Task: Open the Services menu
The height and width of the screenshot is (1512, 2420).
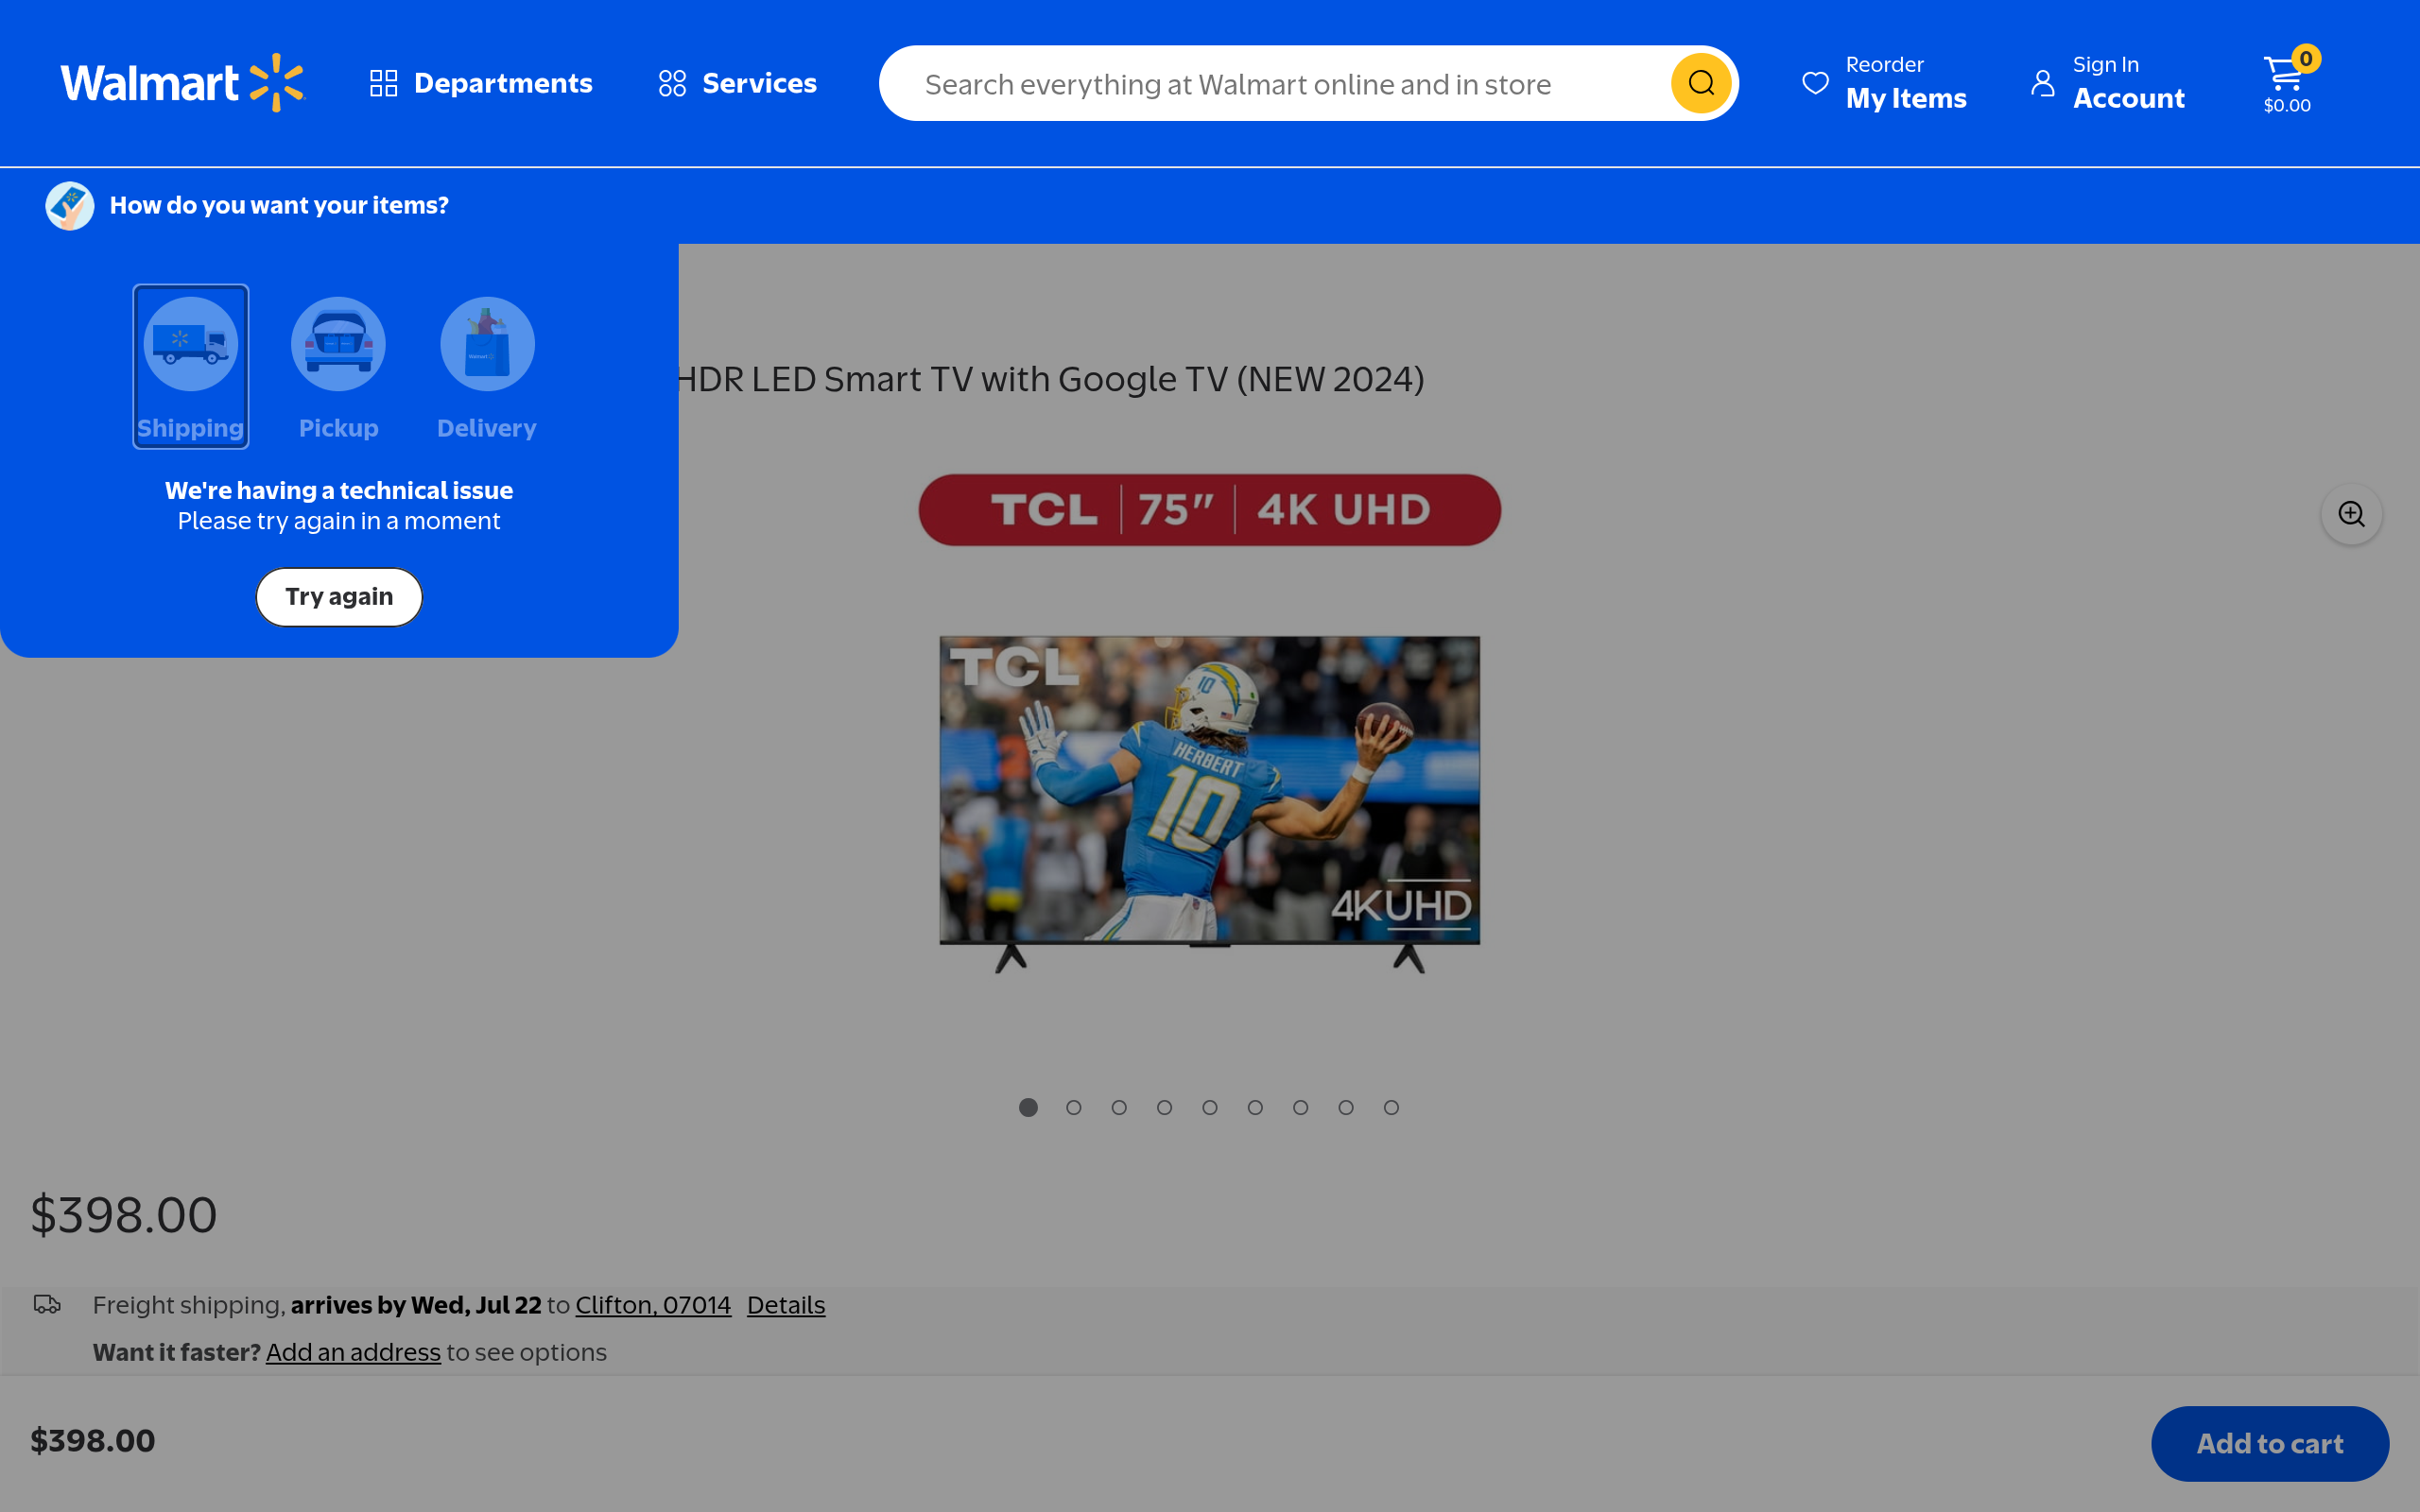Action: (737, 83)
